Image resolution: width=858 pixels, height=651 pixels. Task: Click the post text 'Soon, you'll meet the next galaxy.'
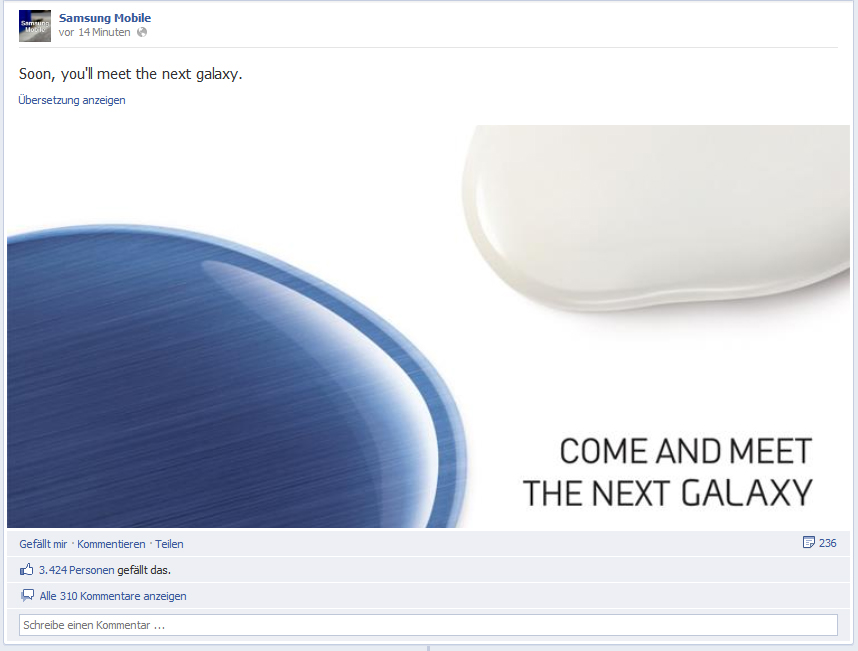point(130,74)
